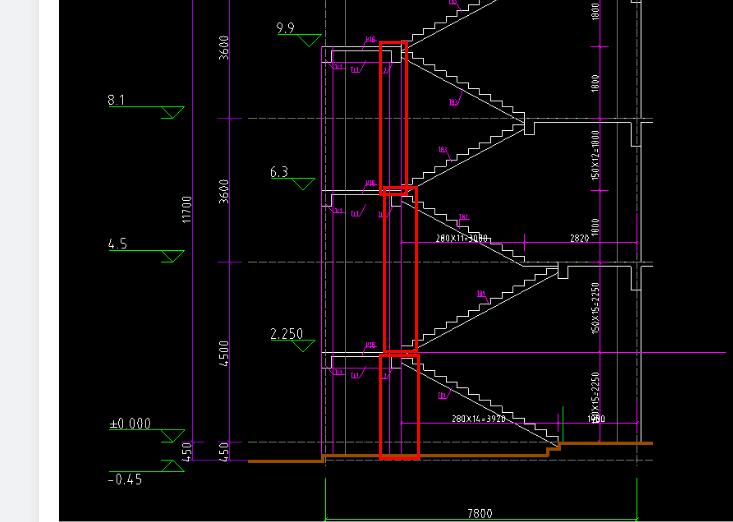733x522 pixels.
Task: Select the elevation triangle marker under 9.9
Action: [x=309, y=41]
